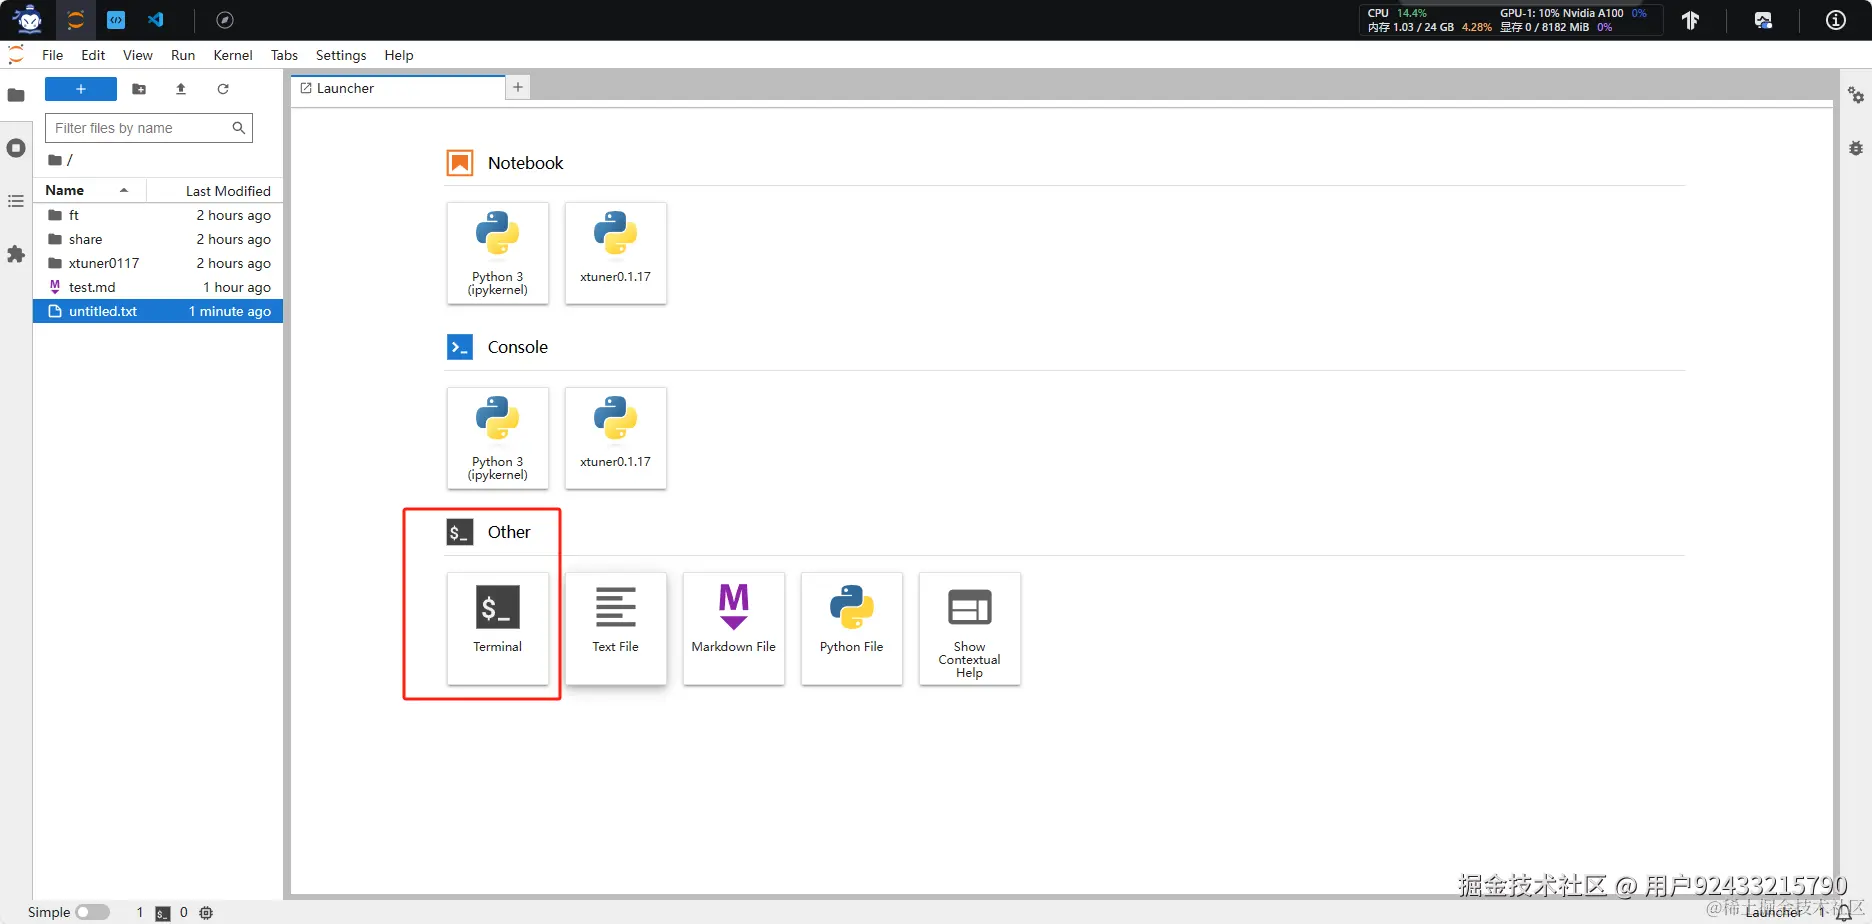Select the share folder
The width and height of the screenshot is (1872, 924).
pos(158,239)
